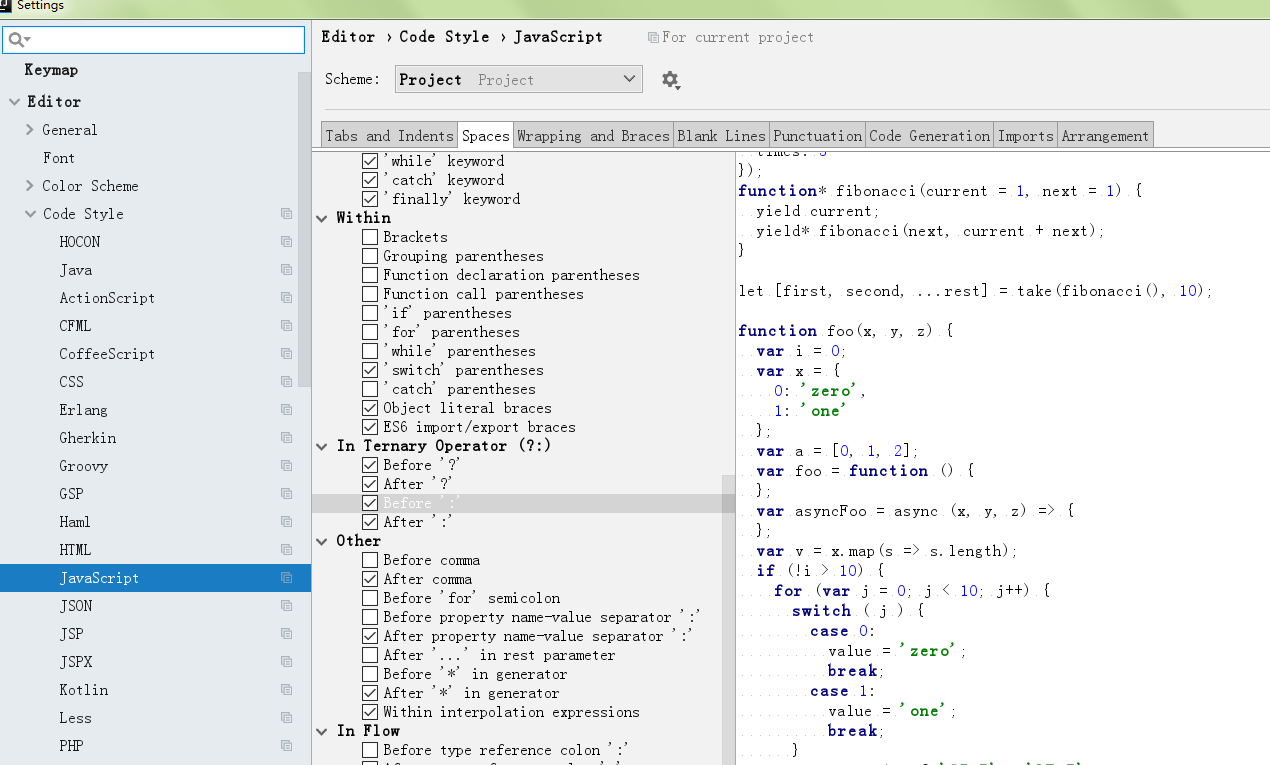Image resolution: width=1270 pixels, height=765 pixels.
Task: Open the Punctuation tab
Action: click(x=817, y=136)
